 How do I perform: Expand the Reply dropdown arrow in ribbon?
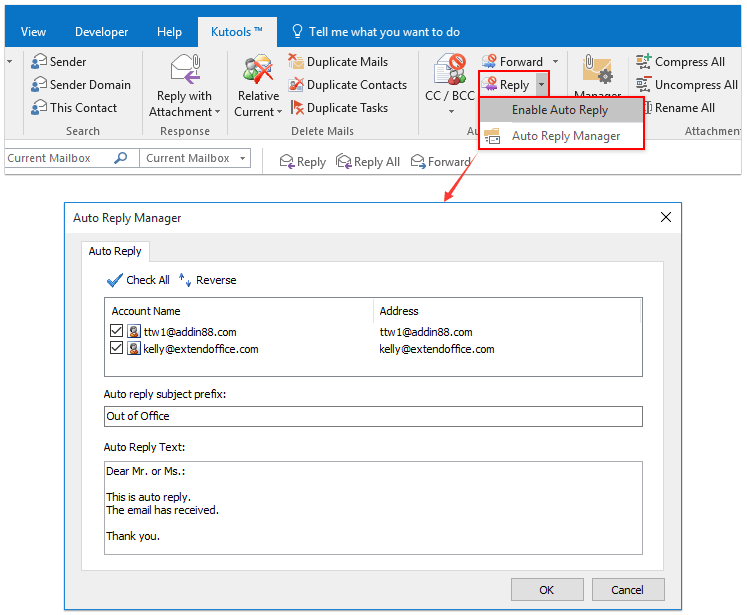pyautogui.click(x=541, y=86)
